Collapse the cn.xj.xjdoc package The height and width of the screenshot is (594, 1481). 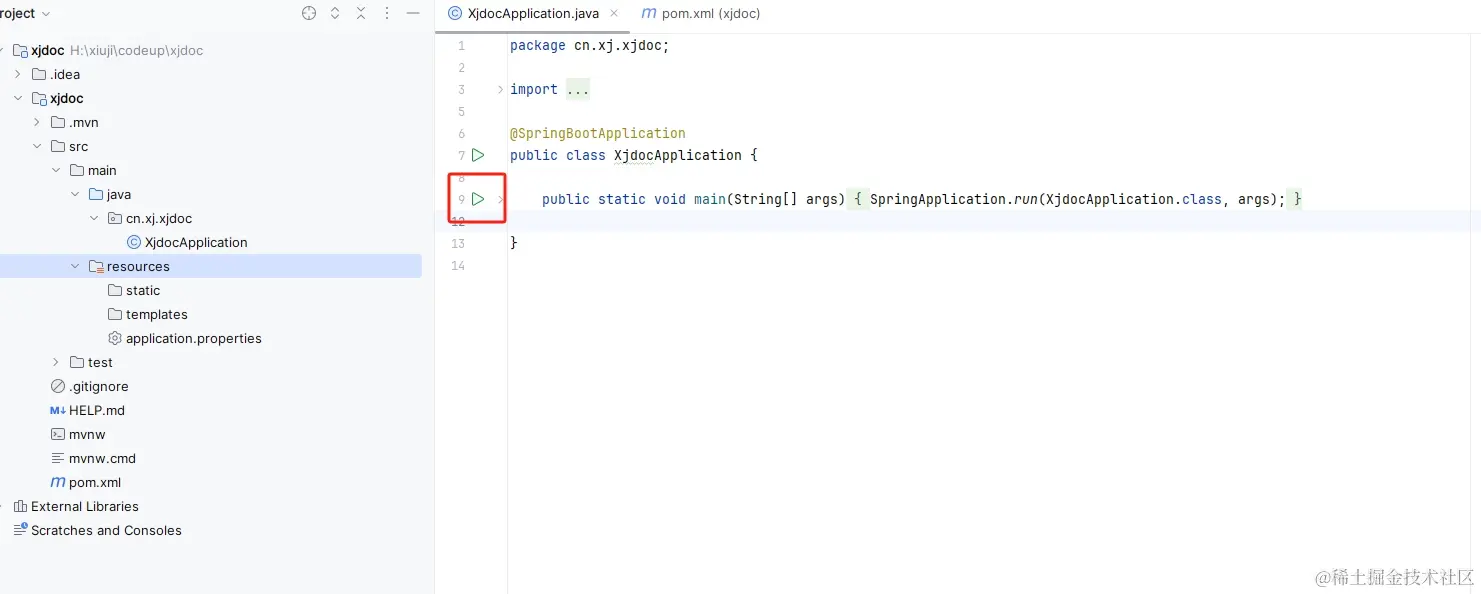[x=94, y=218]
